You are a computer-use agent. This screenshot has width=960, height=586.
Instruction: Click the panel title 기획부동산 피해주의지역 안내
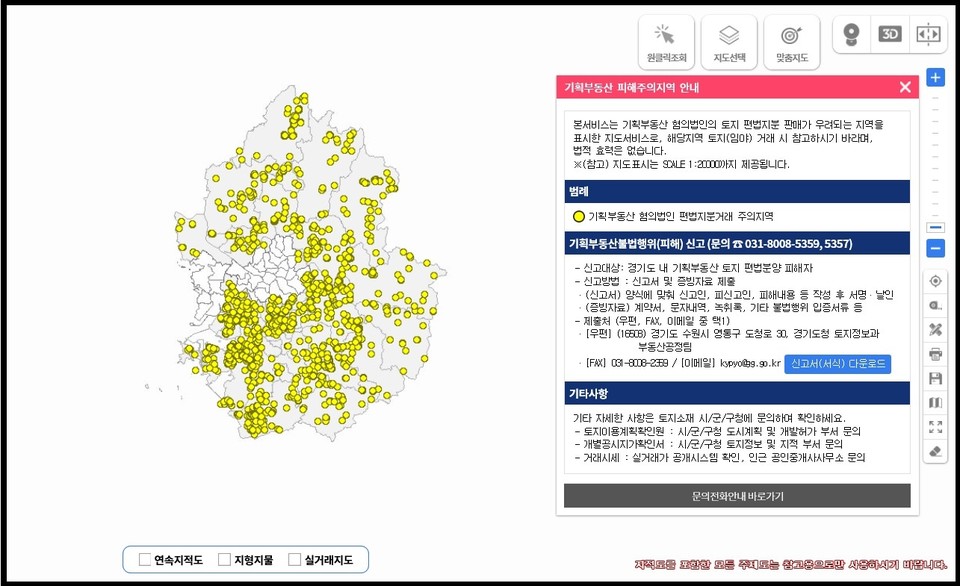coord(631,88)
